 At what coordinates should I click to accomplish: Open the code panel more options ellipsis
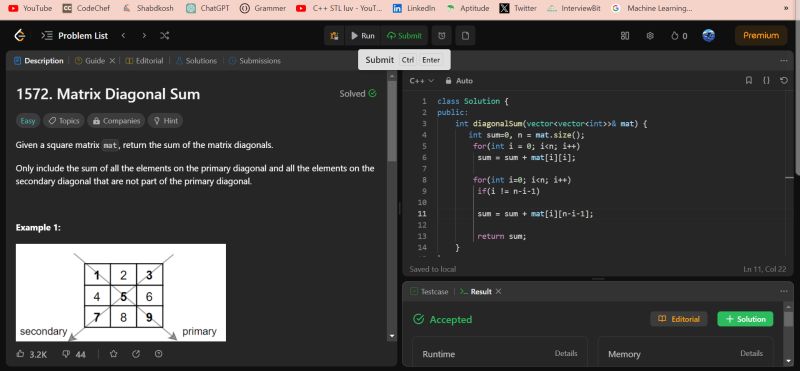(x=784, y=61)
